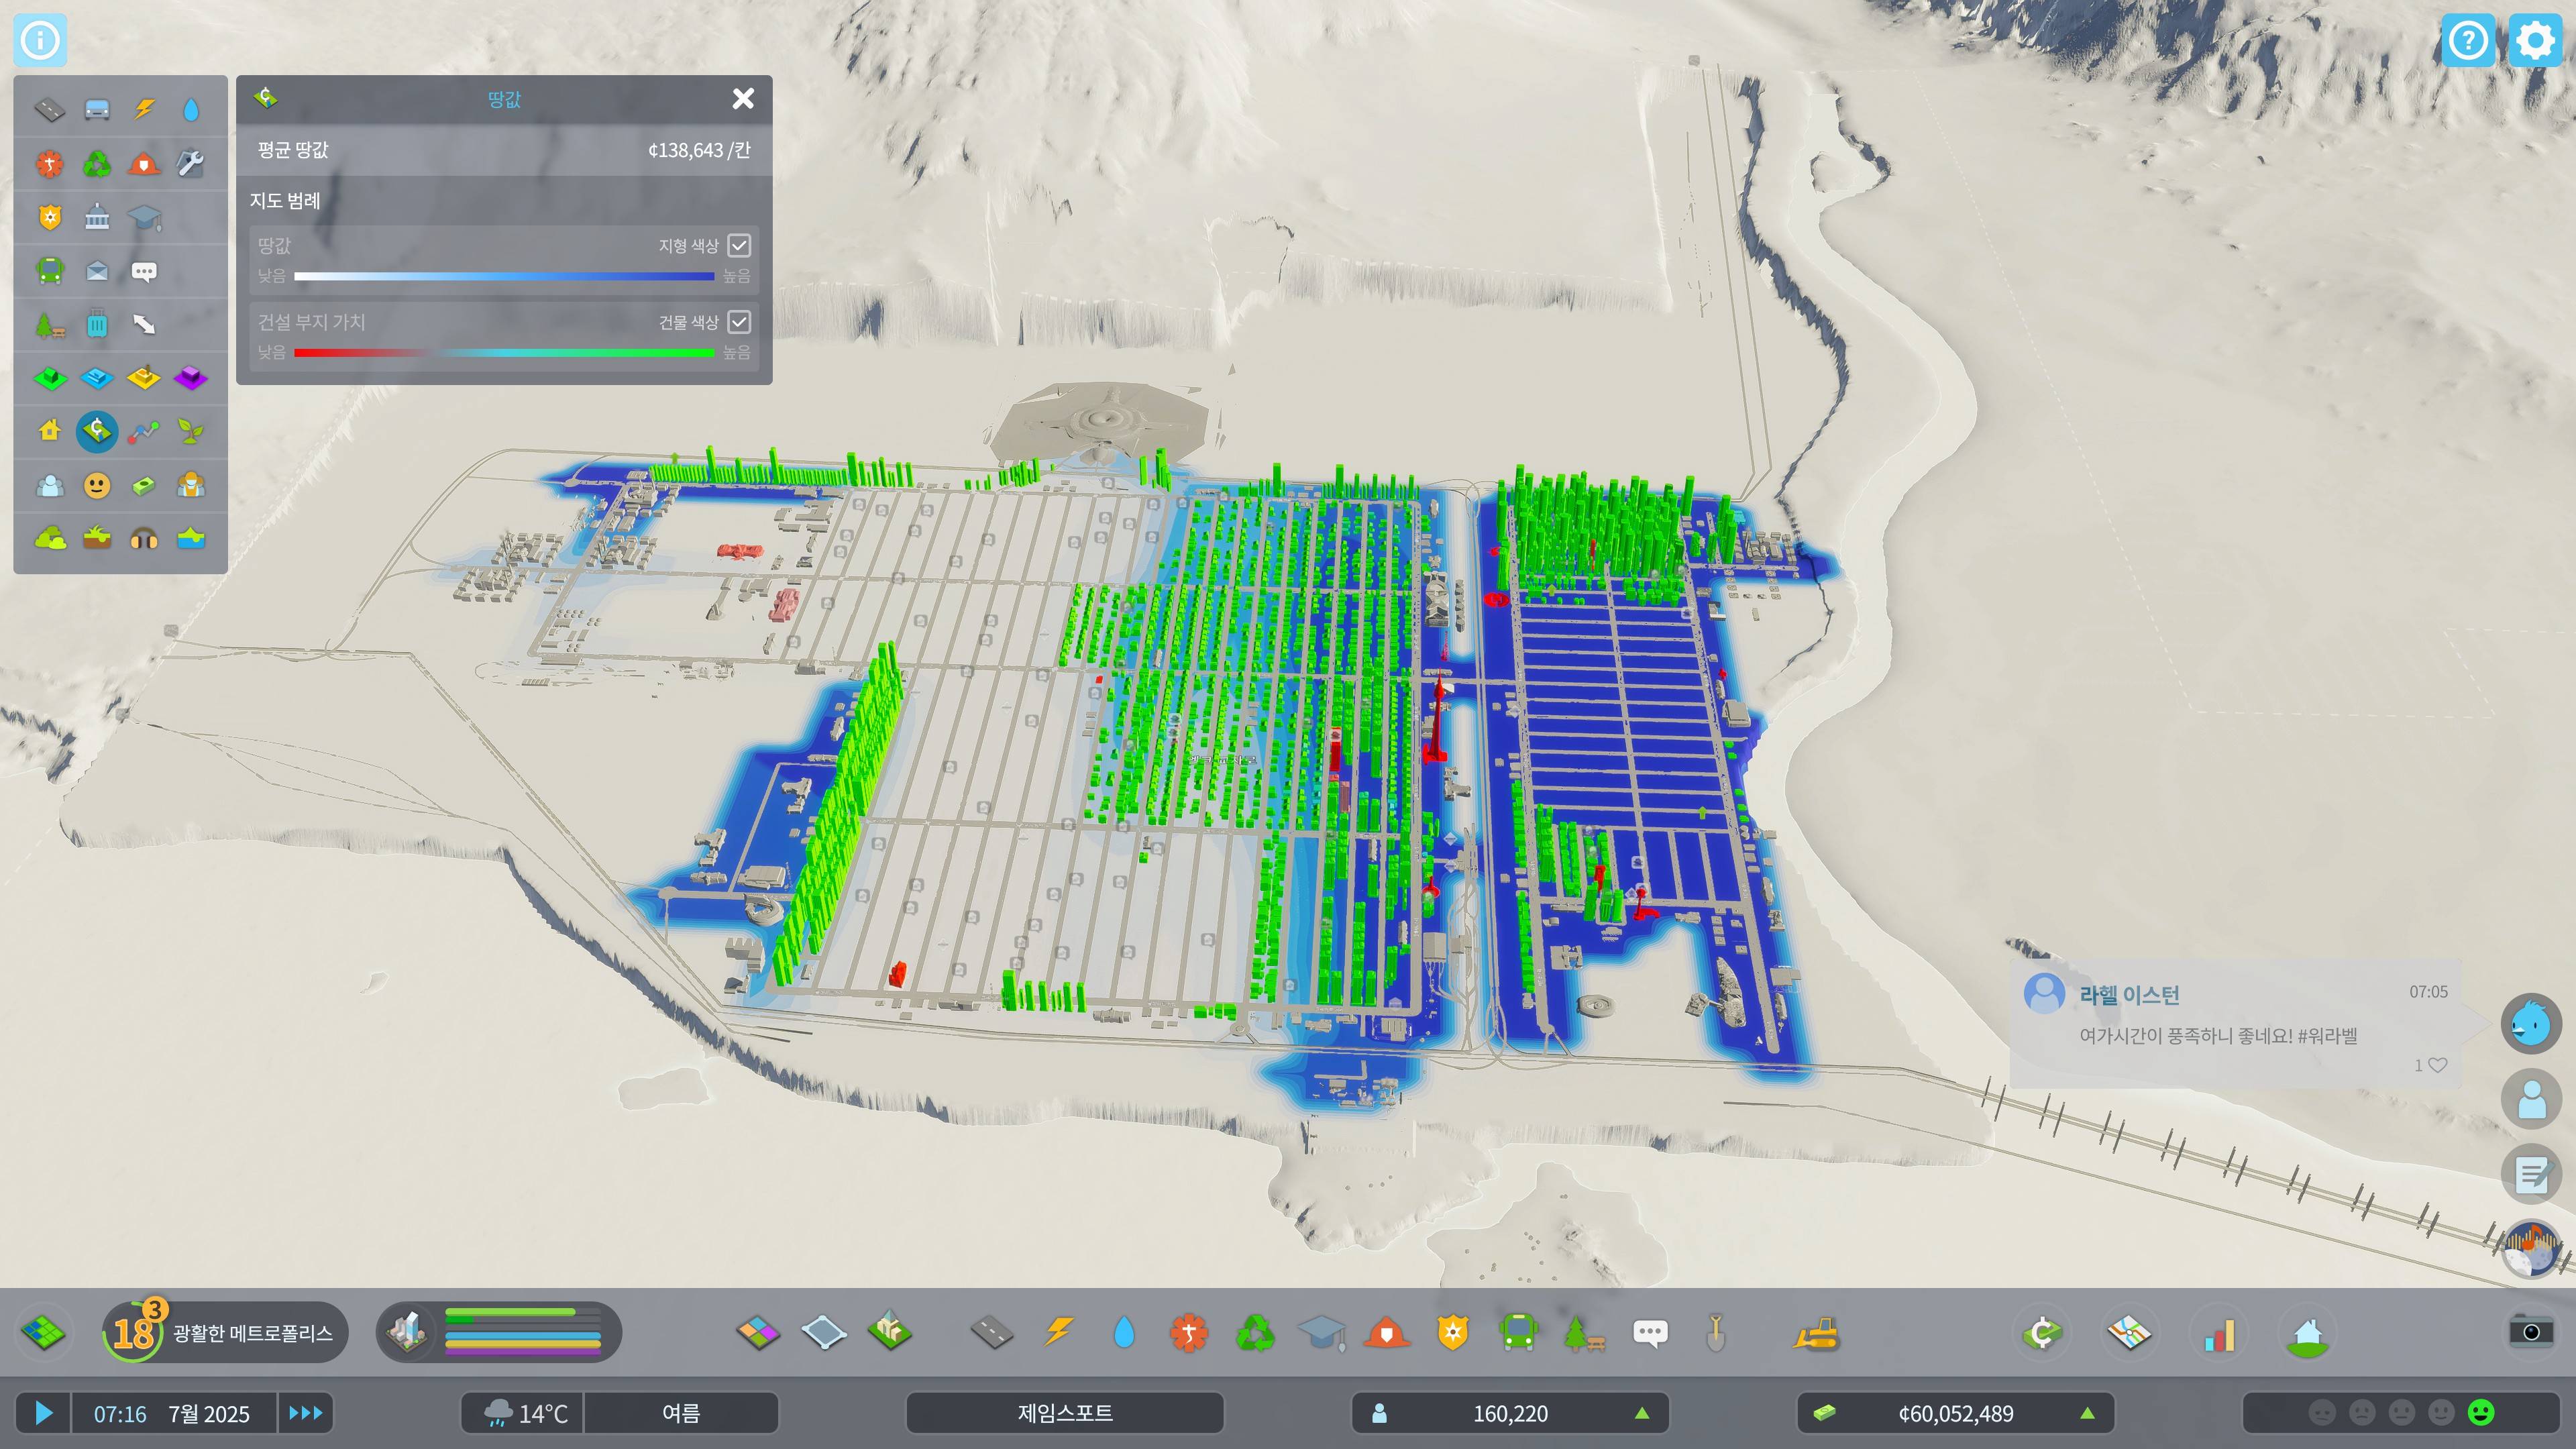
Task: Open the statistics bar chart icon
Action: [x=2219, y=1333]
